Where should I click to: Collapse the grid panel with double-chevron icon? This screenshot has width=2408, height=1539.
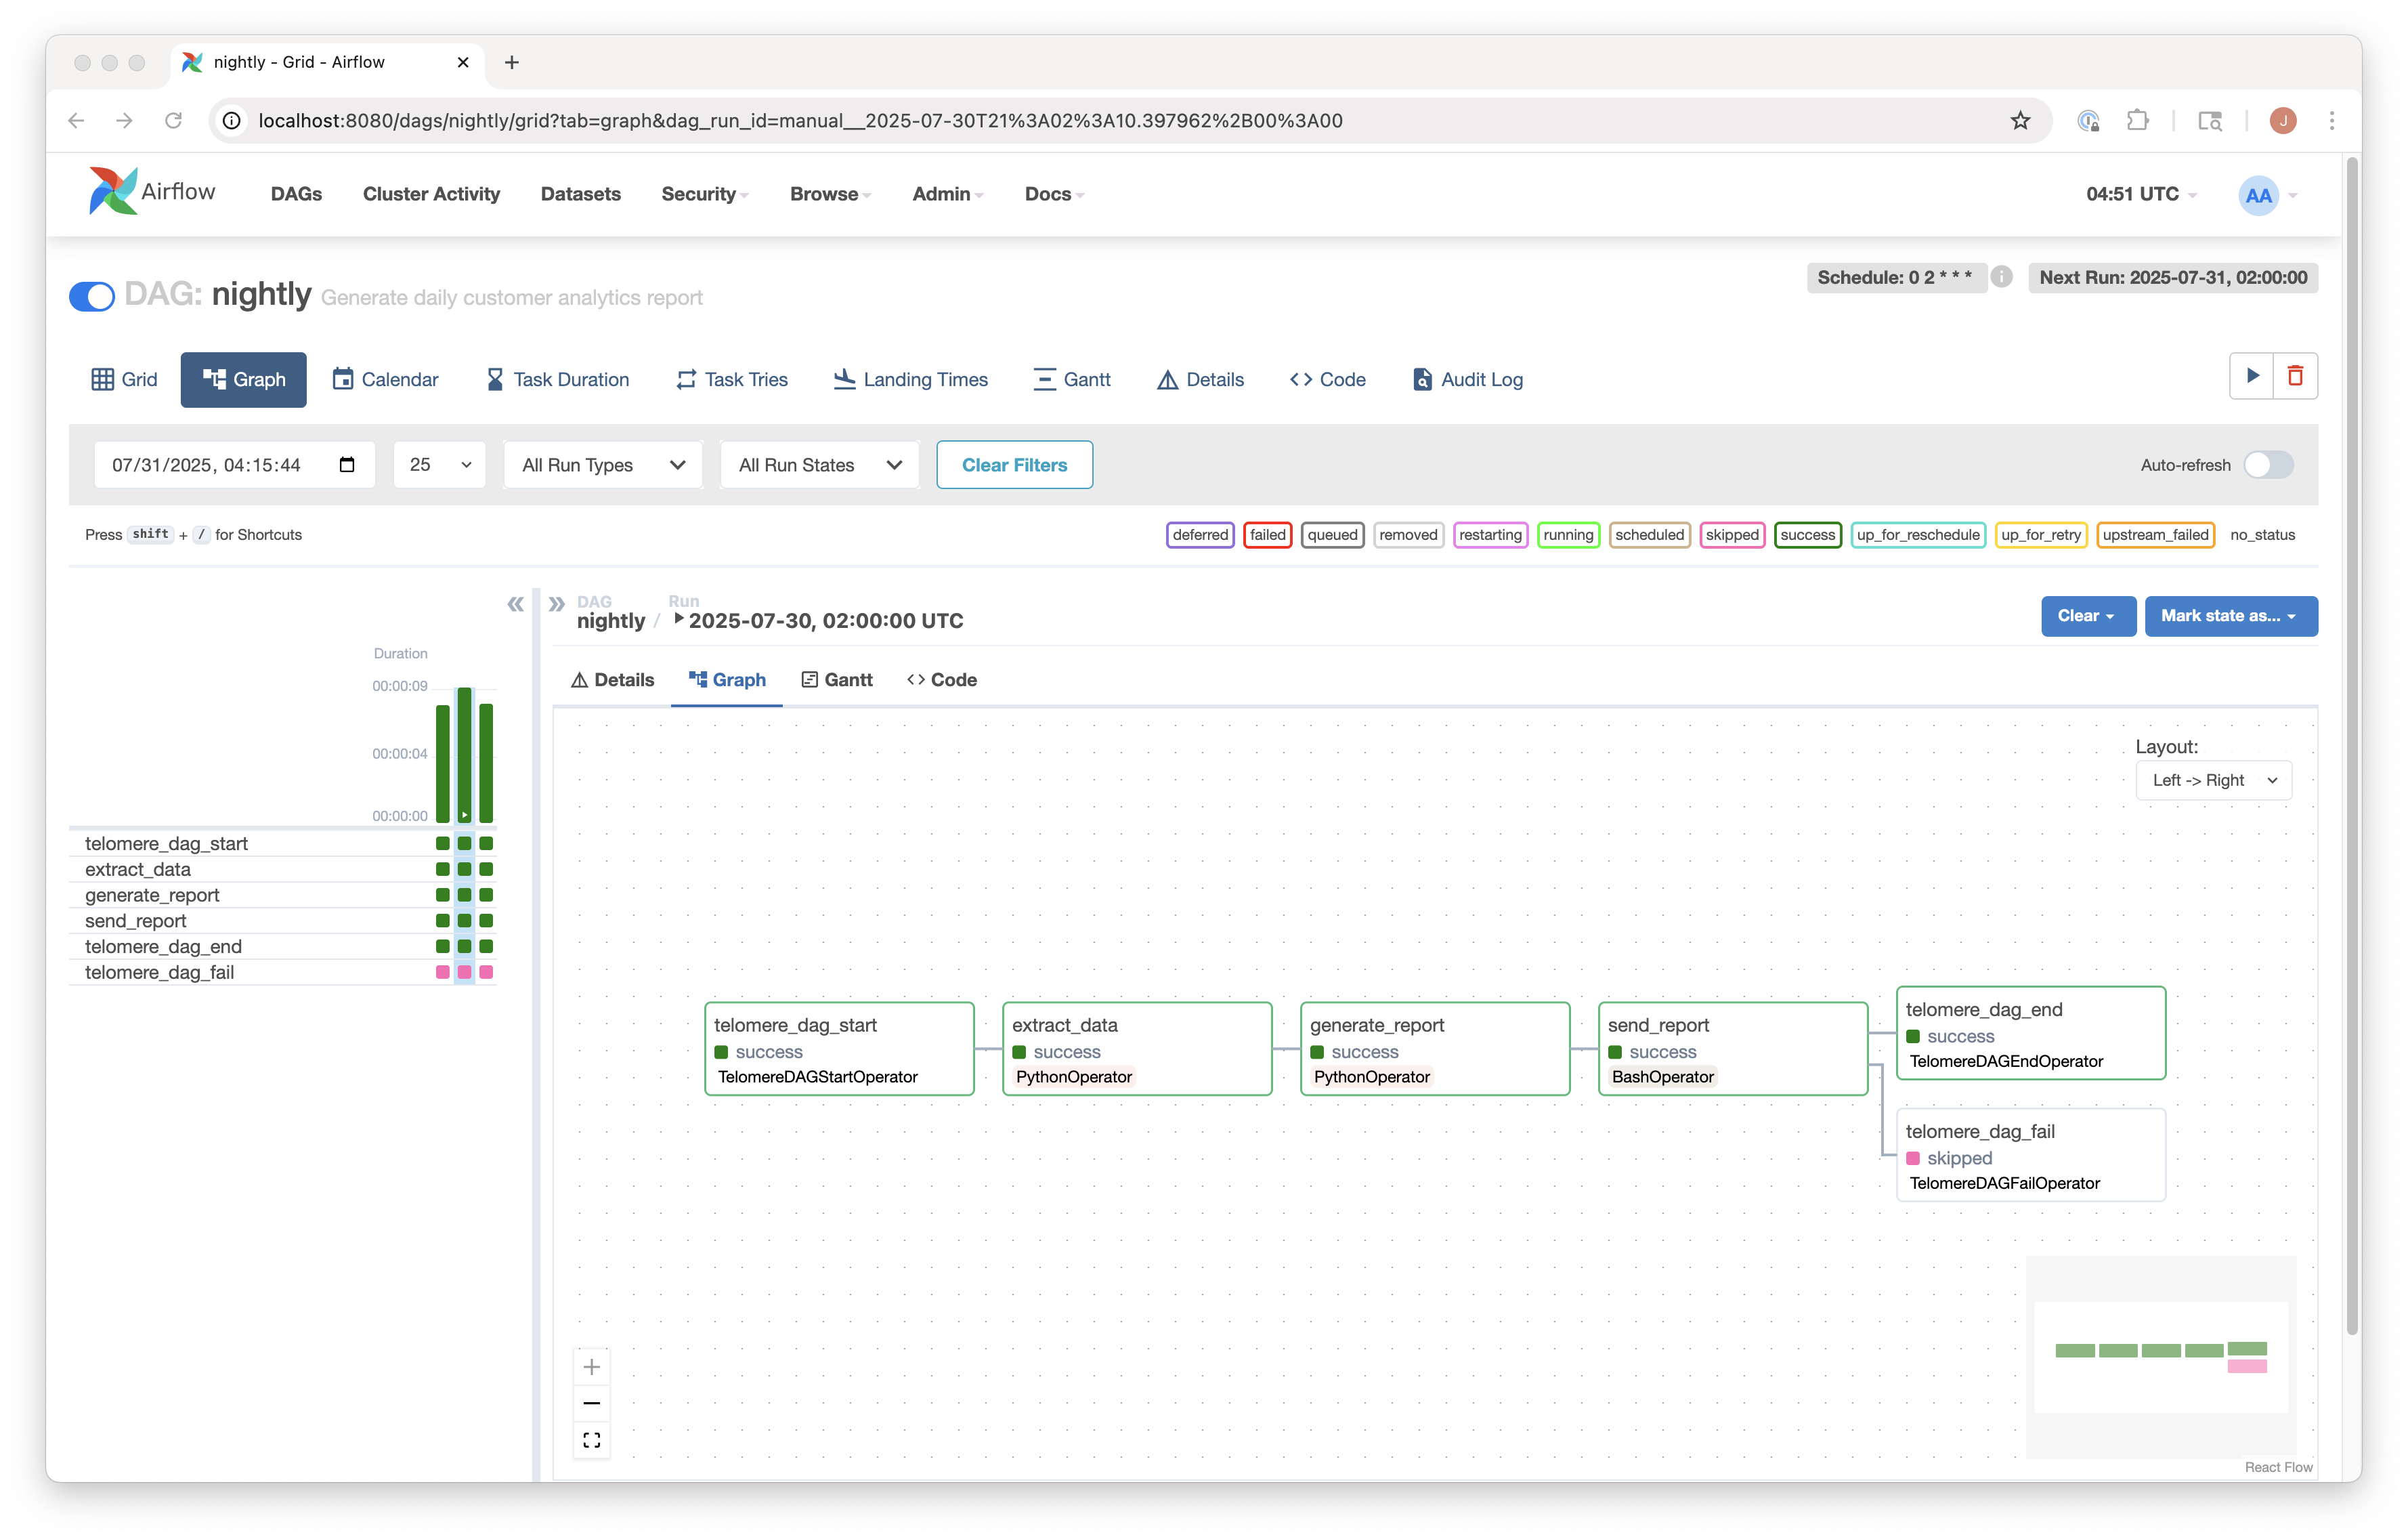(515, 604)
